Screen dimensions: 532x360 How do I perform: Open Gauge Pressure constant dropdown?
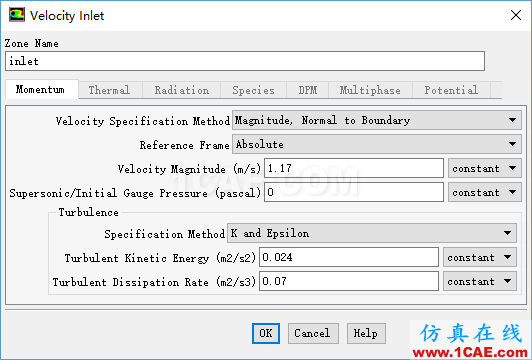484,192
